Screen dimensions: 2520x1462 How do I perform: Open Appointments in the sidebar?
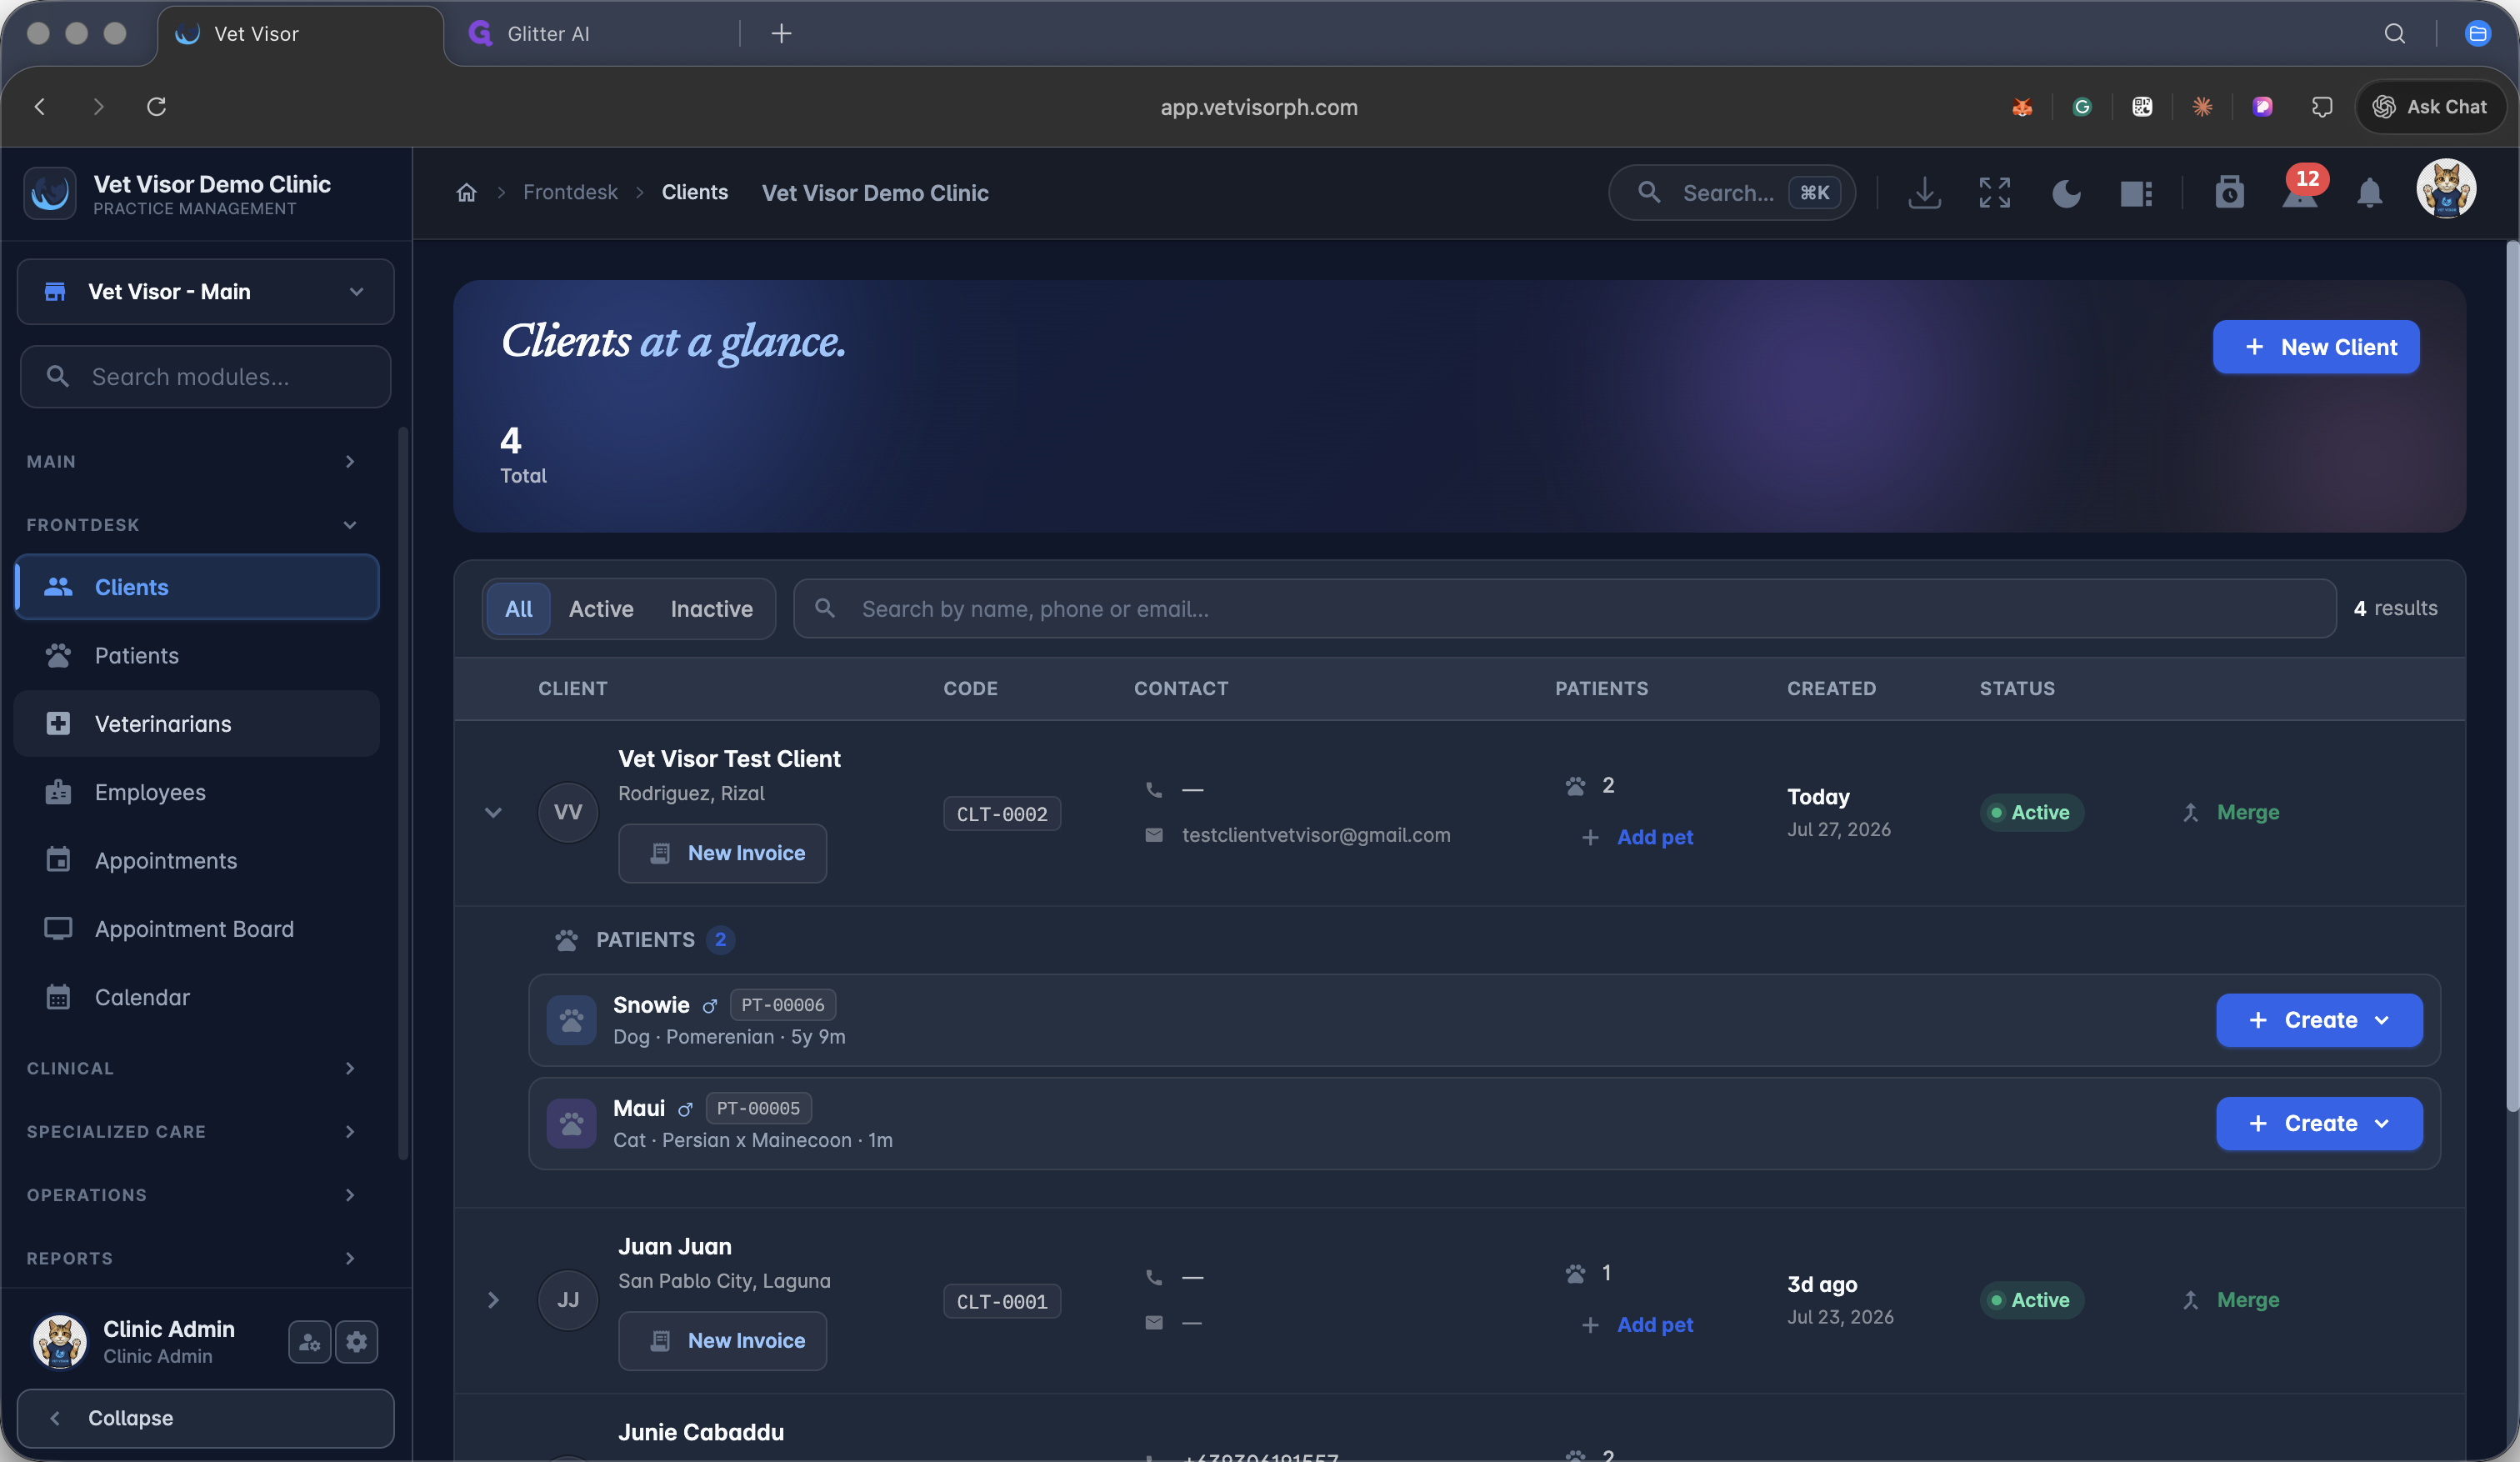point(197,861)
